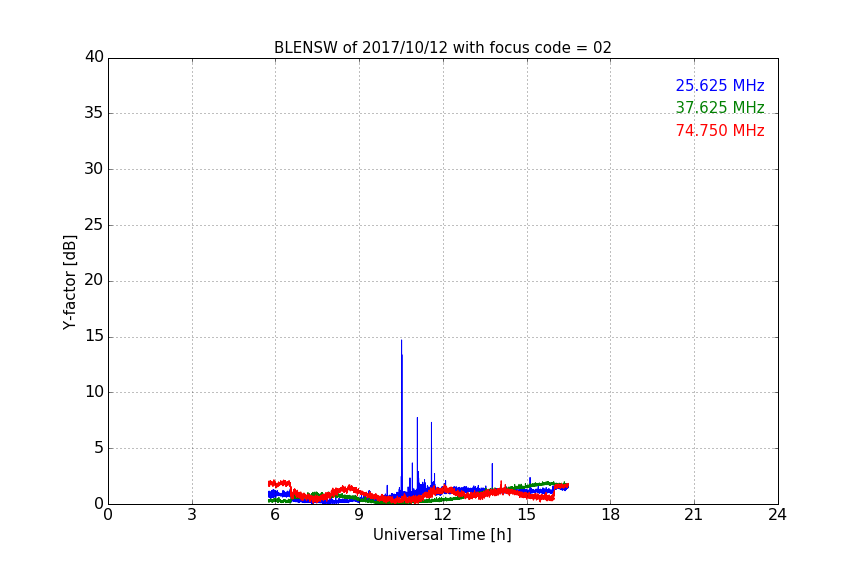Click the tallest blue spike peak near 15 dB
864x576 pixels.
[x=401, y=341]
